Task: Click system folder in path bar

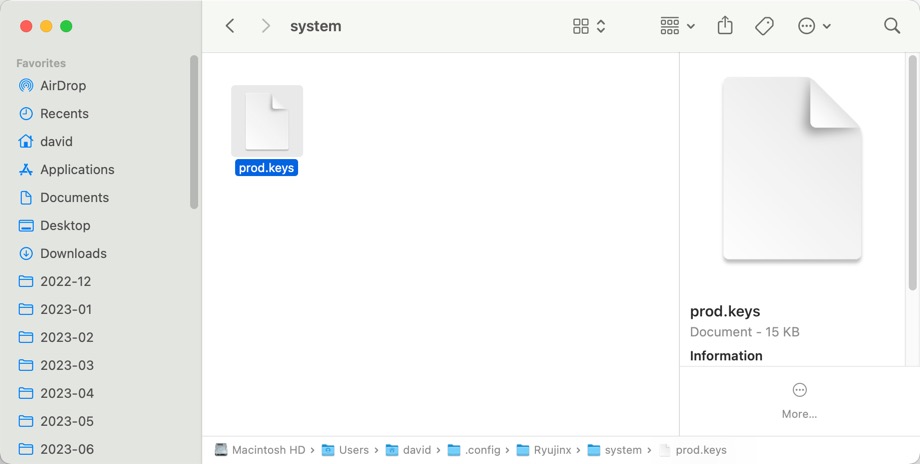Action: [x=614, y=450]
